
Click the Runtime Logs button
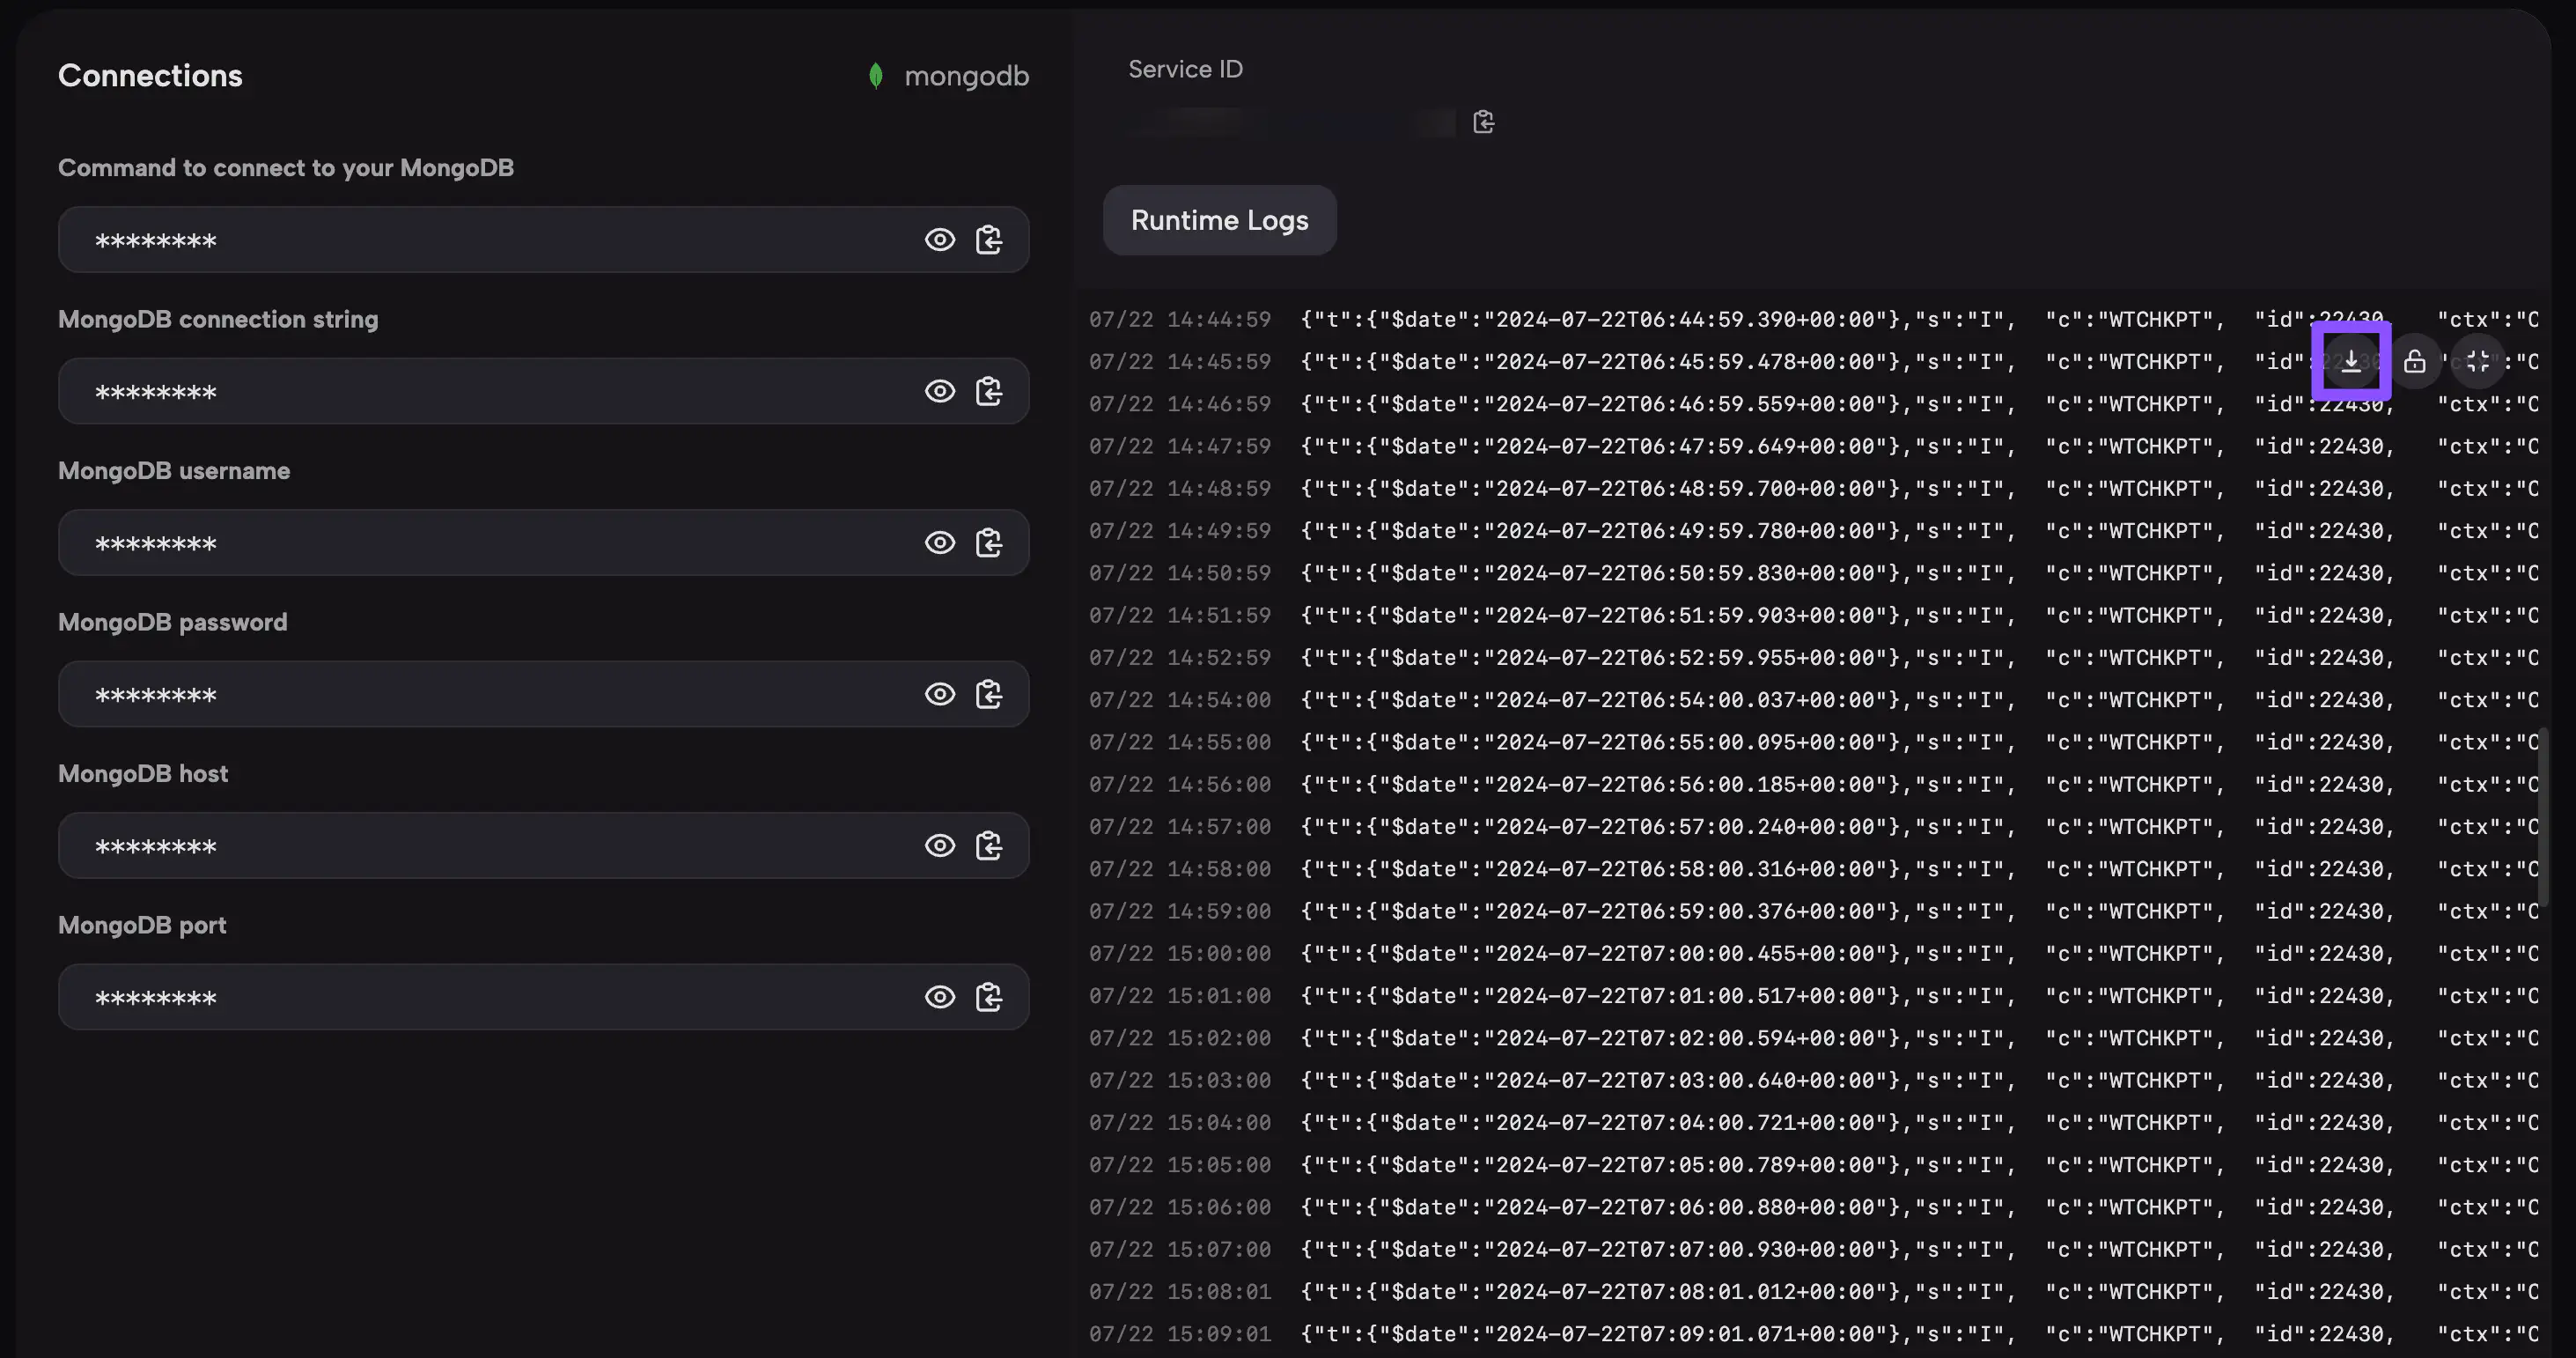(x=1219, y=220)
